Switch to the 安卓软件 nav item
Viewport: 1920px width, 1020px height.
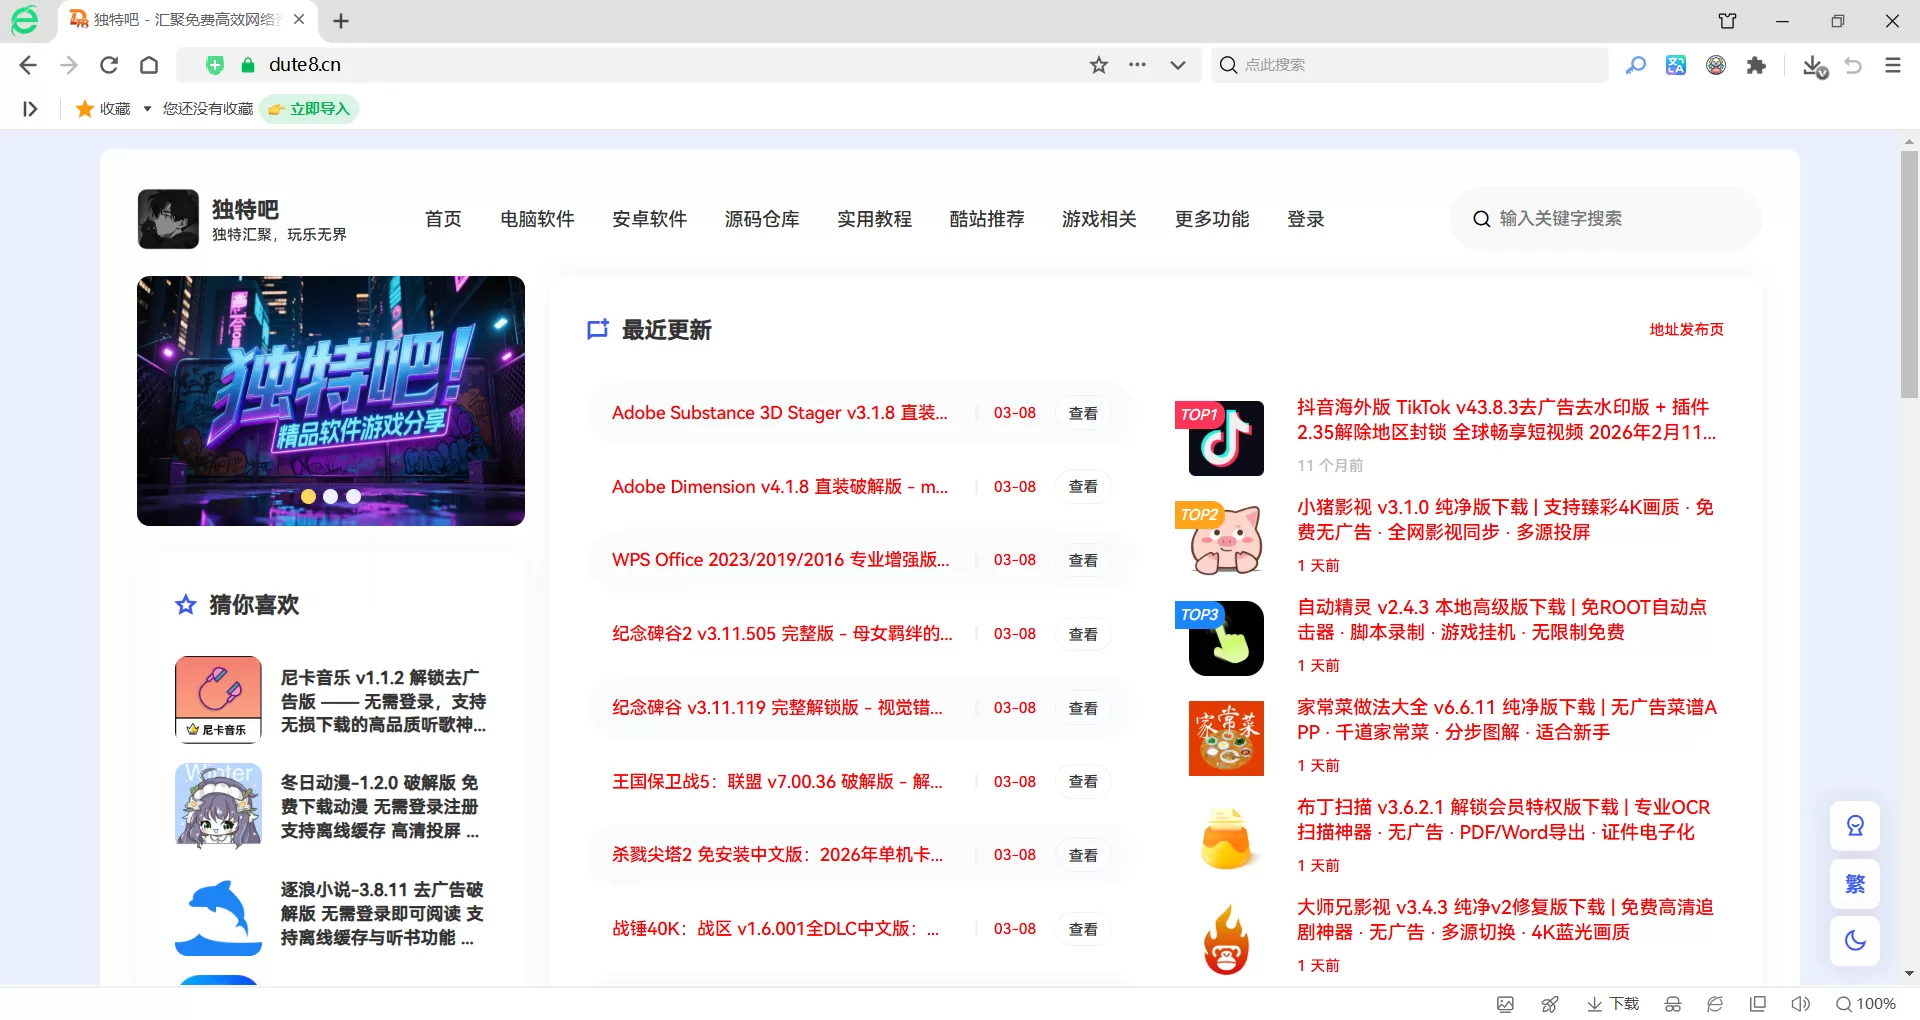tap(649, 219)
